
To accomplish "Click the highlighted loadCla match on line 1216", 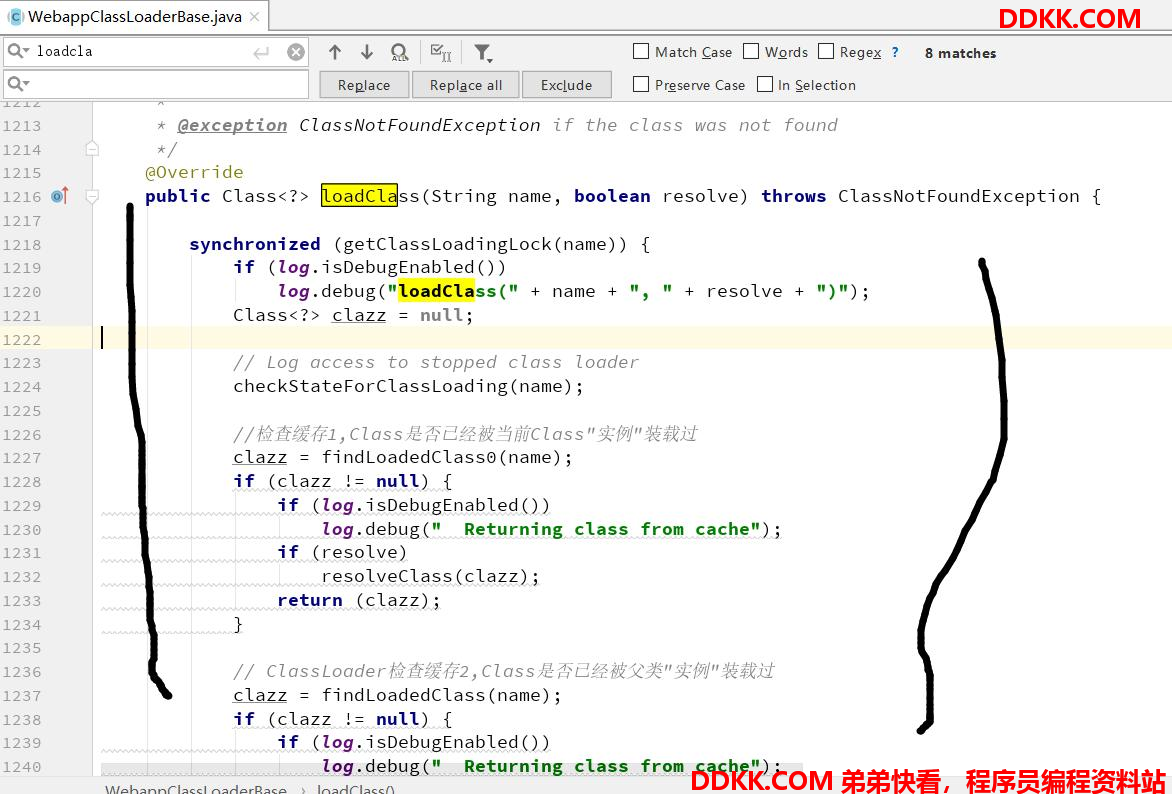I will click(360, 196).
